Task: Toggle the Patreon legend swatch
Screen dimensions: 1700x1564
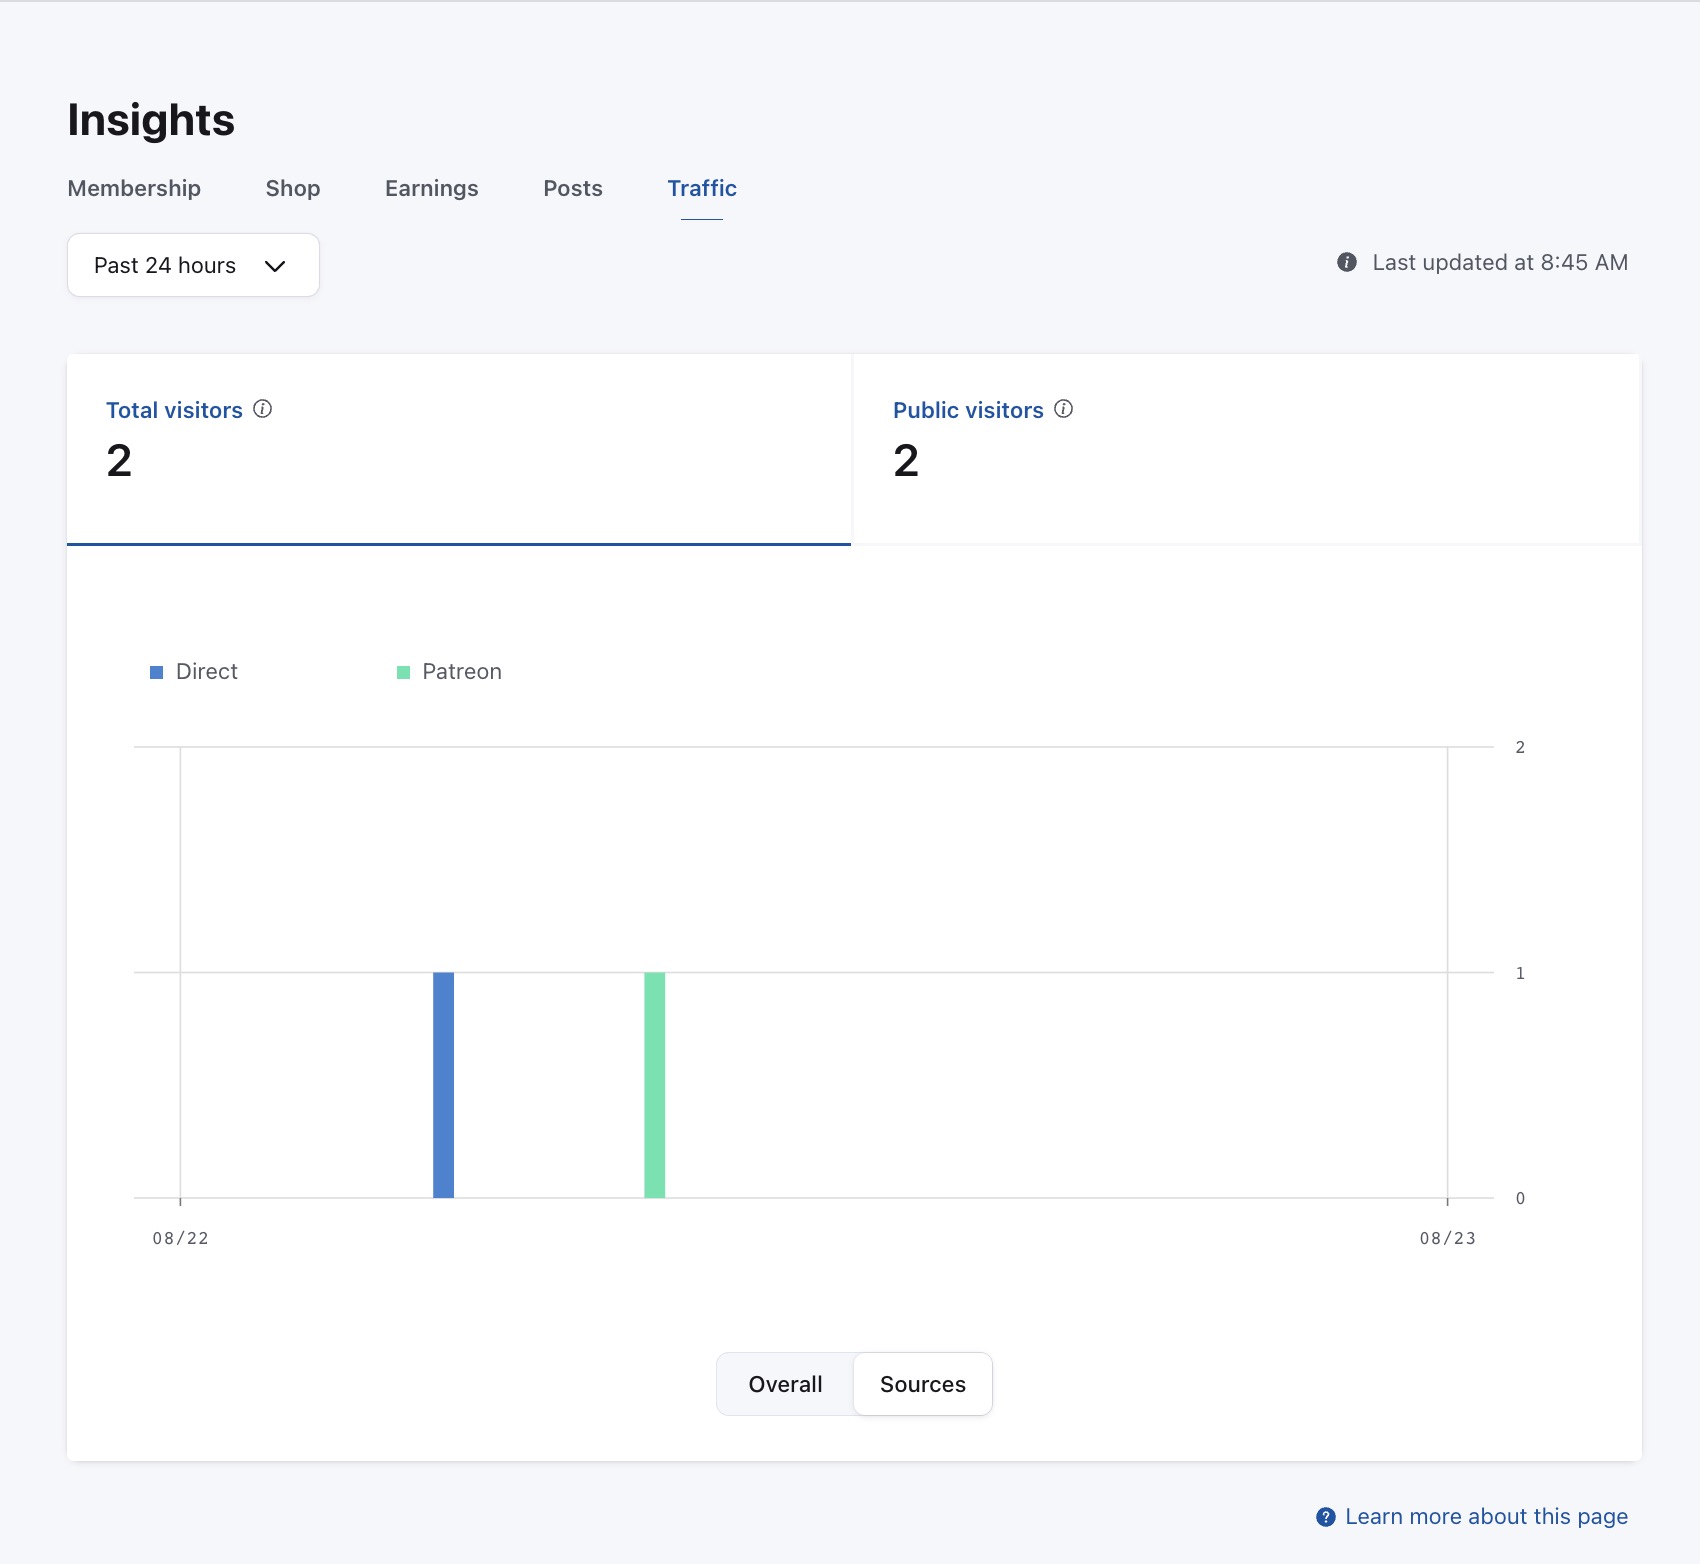Action: coord(403,672)
